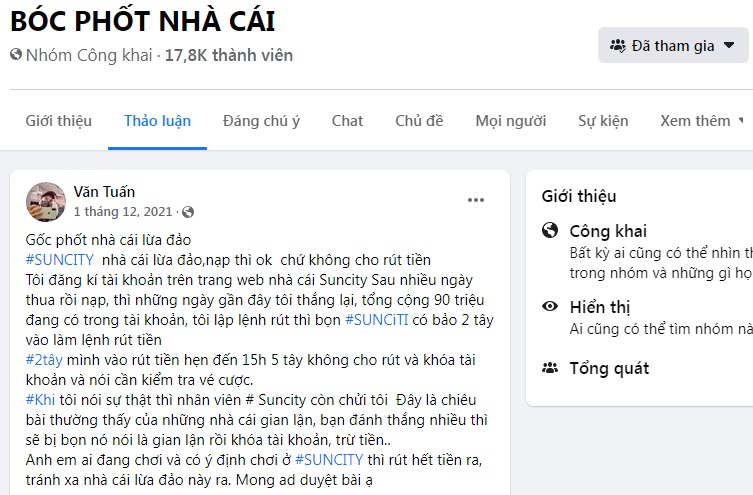Click the group people icon in Đã tham gia
This screenshot has width=753, height=495.
(x=618, y=46)
